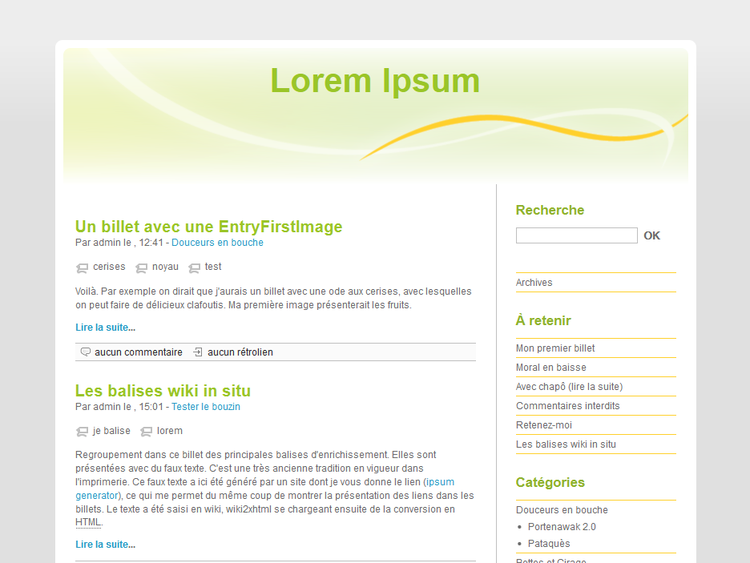Screen dimensions: 750x563
Task: Open the 'Les balises wiki in situ' post title
Action: click(163, 390)
